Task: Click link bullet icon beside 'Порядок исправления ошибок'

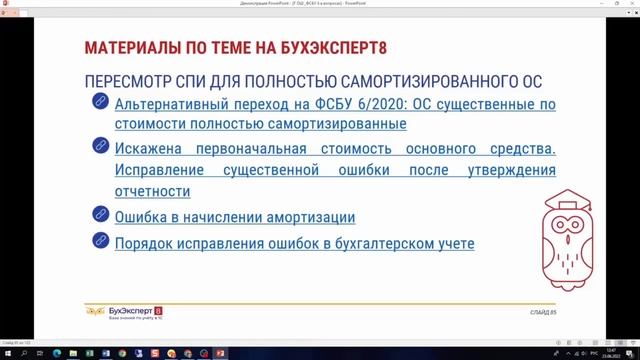Action: tap(100, 240)
